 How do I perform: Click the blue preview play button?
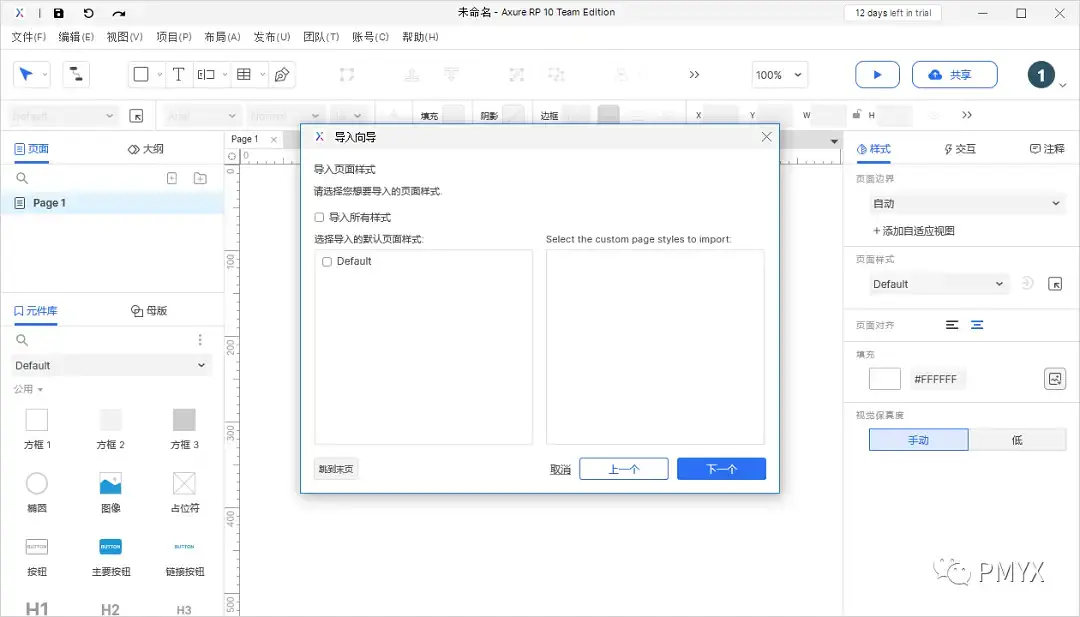coord(877,74)
